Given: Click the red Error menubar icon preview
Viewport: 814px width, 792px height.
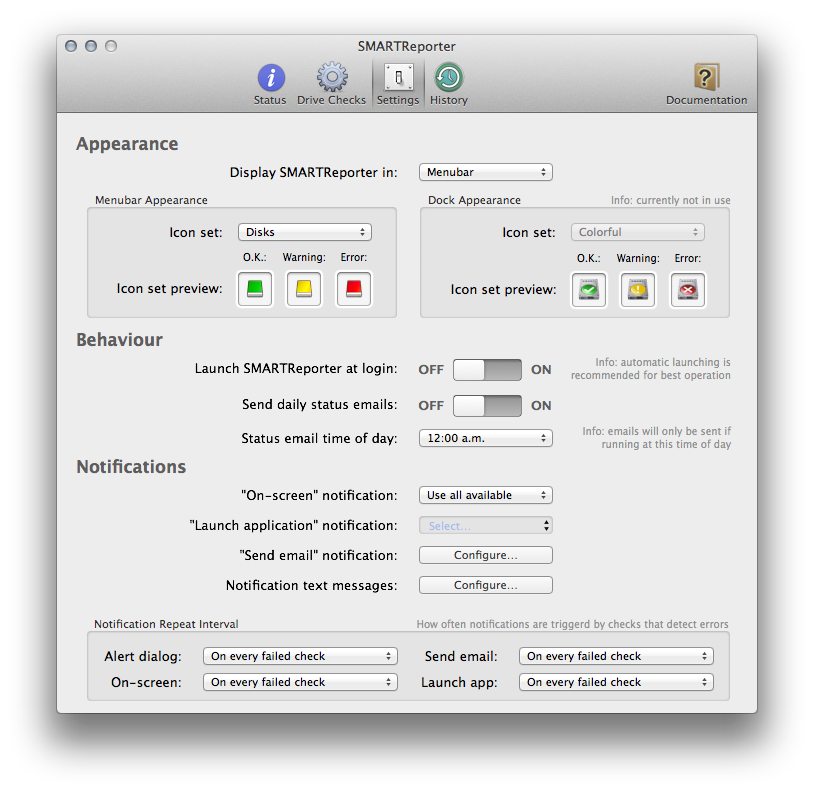Looking at the screenshot, I should point(354,289).
